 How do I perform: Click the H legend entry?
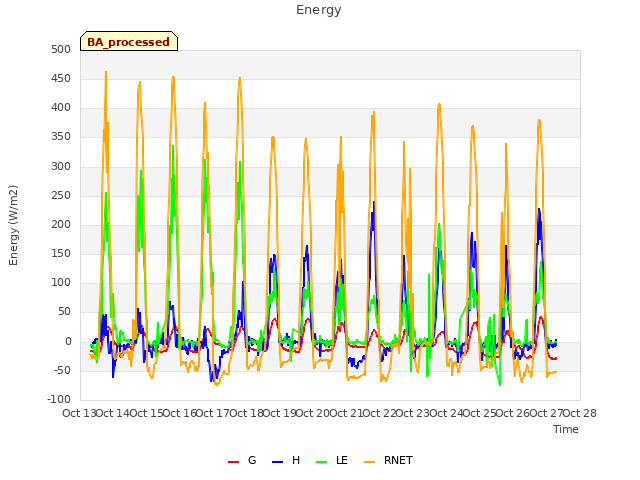coord(286,460)
